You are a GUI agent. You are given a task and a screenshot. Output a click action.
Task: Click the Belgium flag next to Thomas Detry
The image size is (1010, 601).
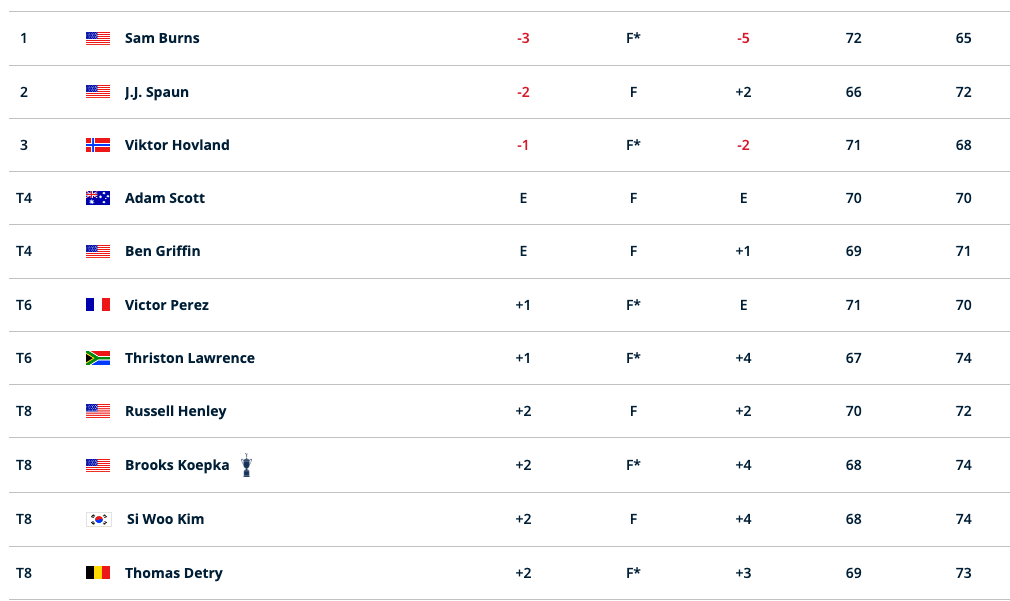point(98,573)
